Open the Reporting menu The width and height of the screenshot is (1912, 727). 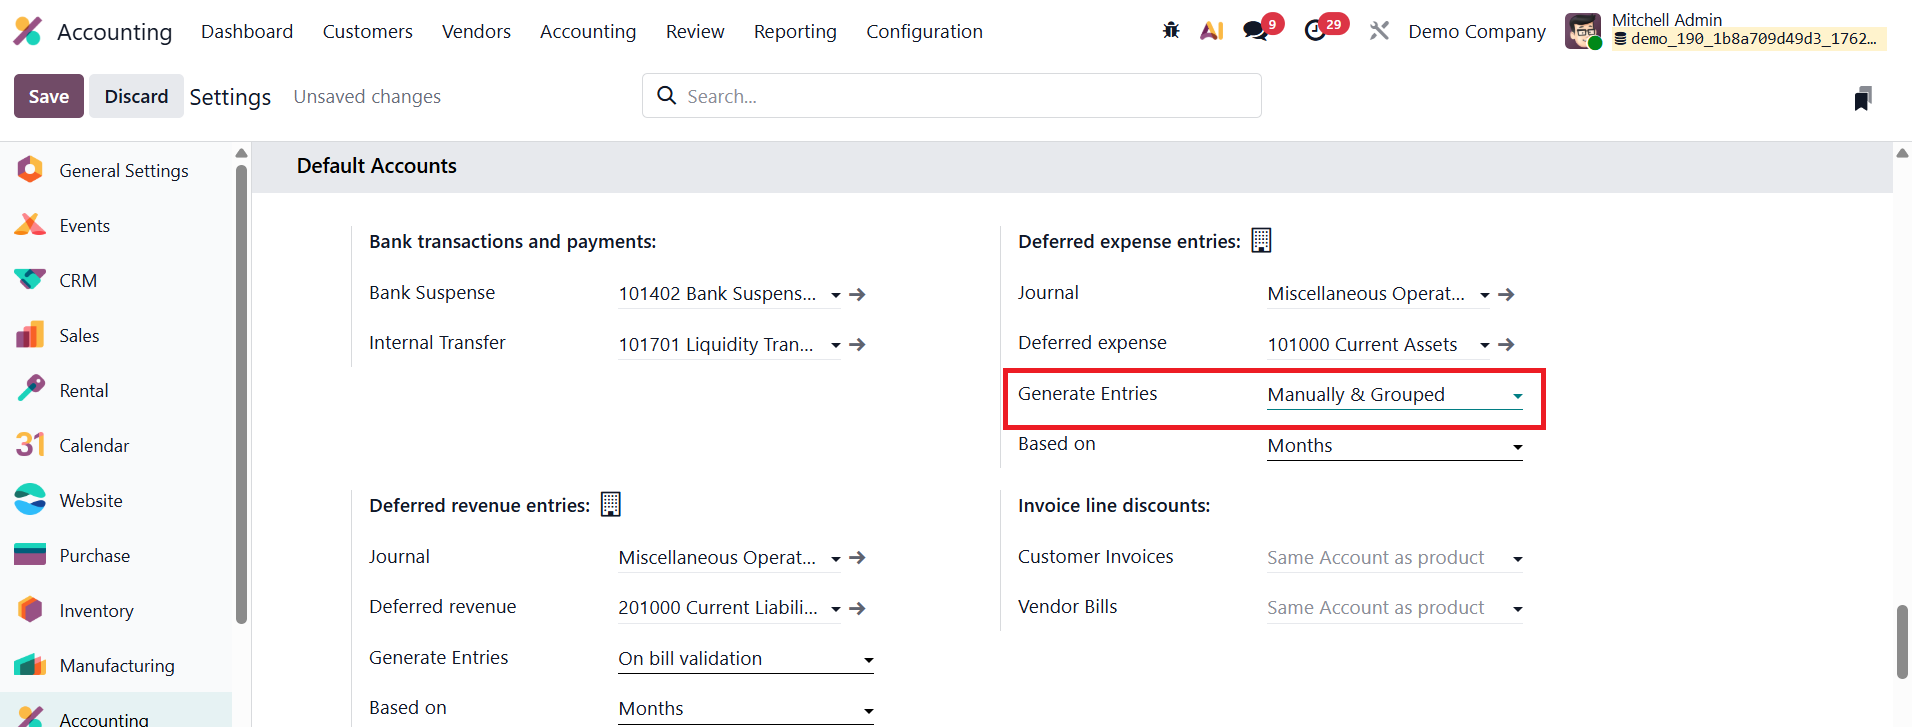795,32
